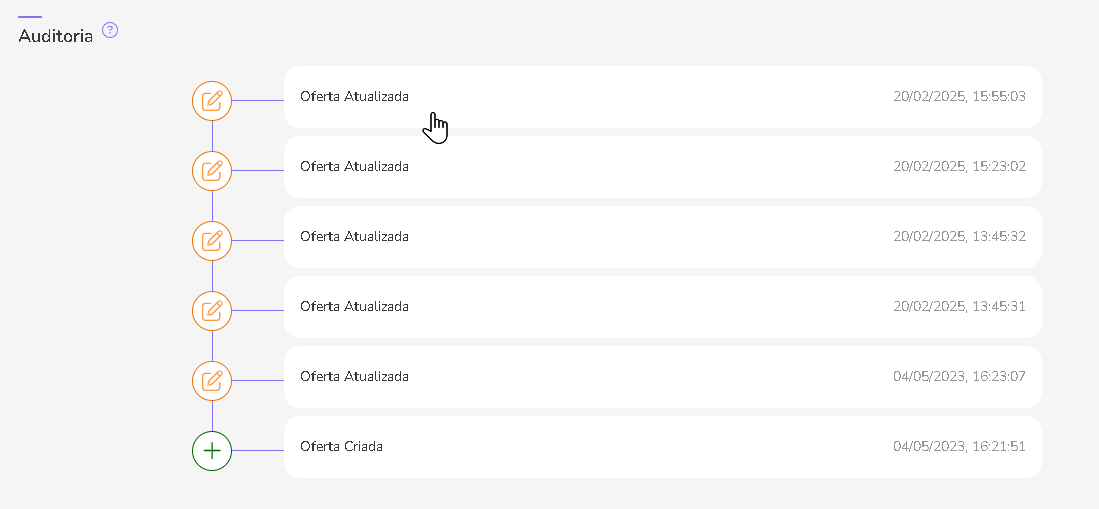Open the Oferta Atualizada label from 04/05/2023

point(354,377)
